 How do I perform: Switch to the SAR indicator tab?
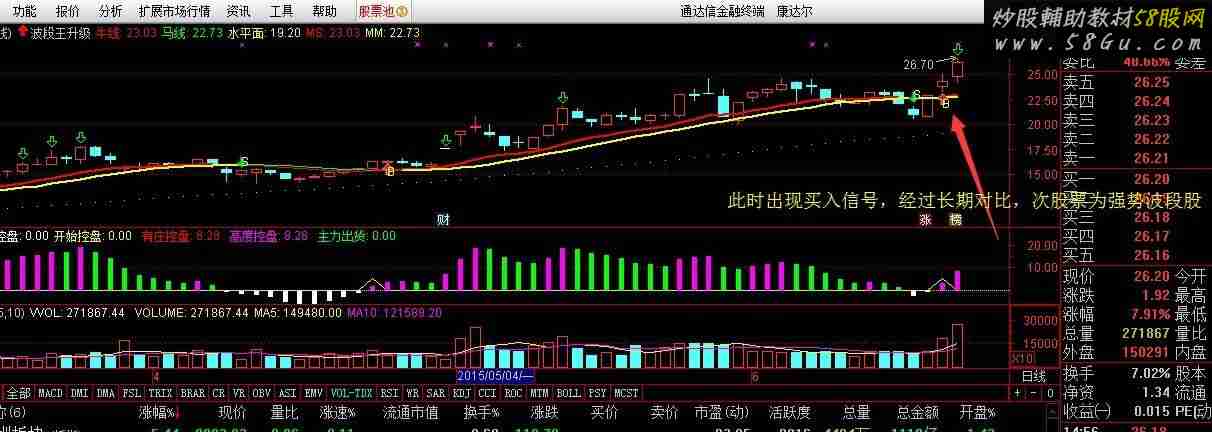pyautogui.click(x=437, y=393)
